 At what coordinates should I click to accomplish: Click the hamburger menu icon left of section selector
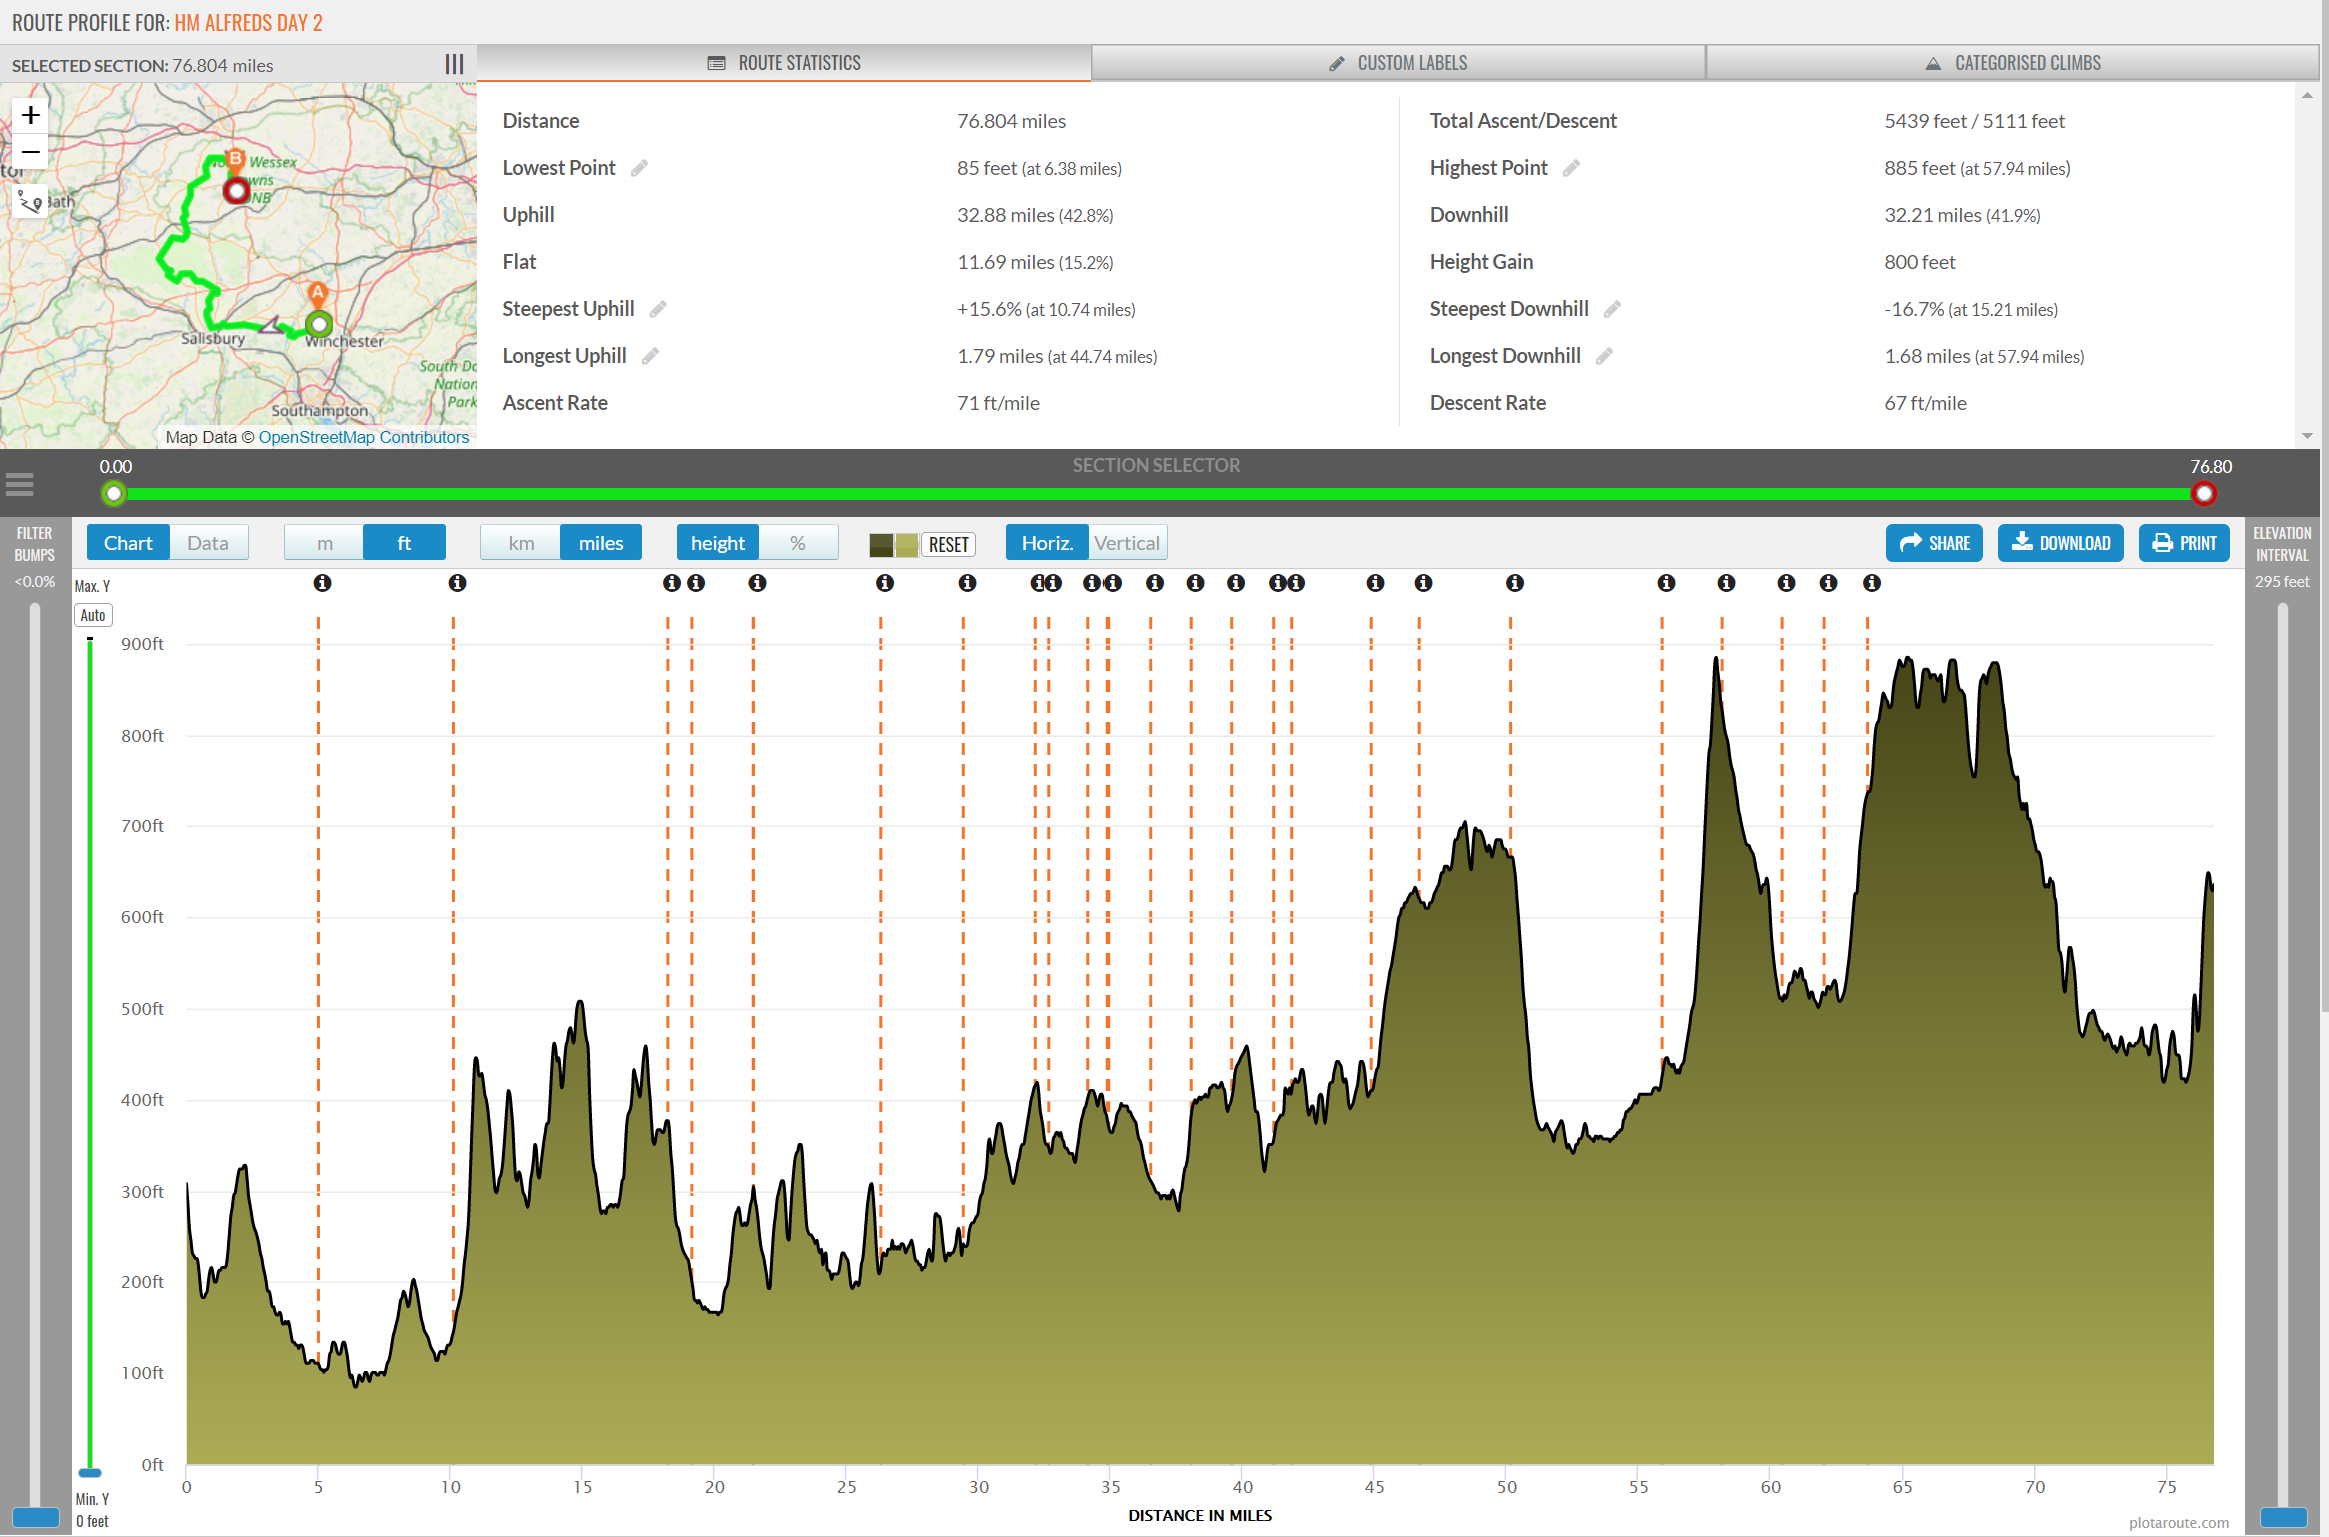pyautogui.click(x=20, y=485)
